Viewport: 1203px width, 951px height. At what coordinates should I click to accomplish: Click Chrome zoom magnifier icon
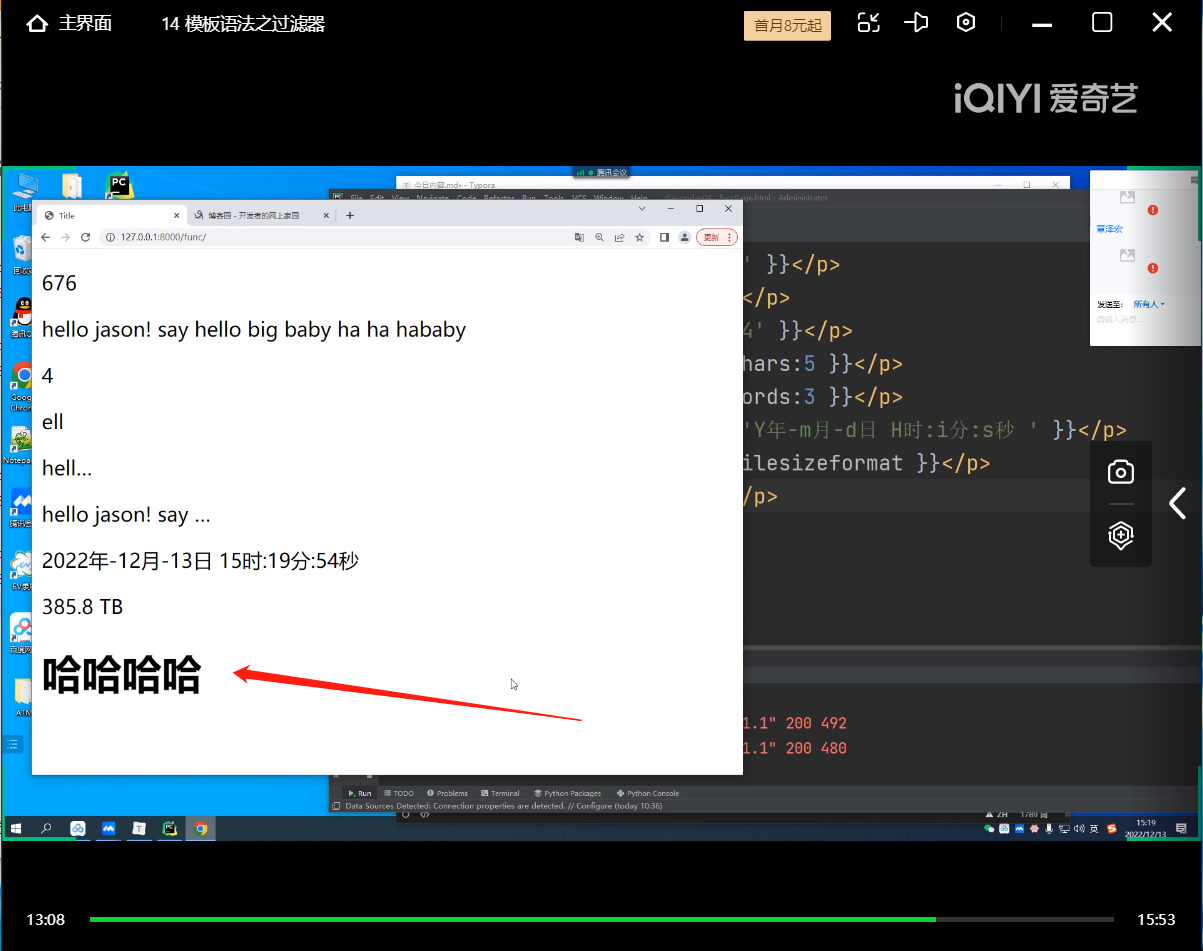tap(599, 237)
